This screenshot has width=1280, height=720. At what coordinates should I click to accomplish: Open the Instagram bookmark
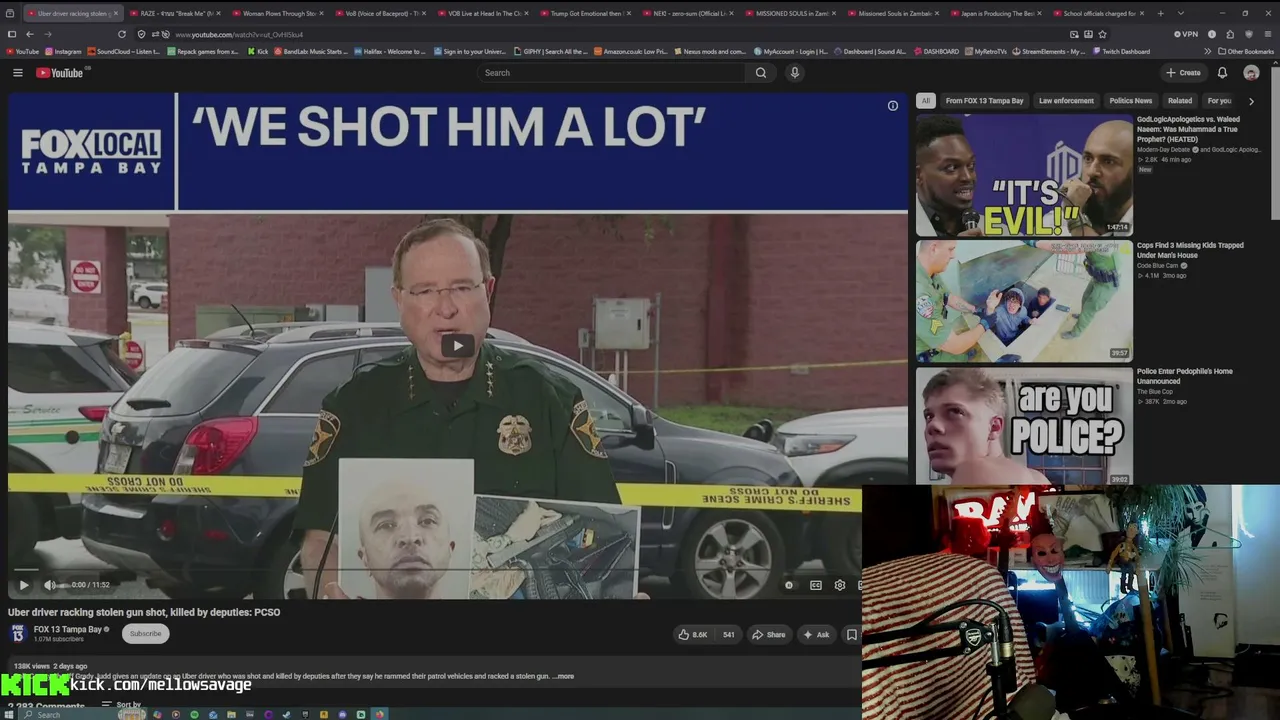[x=63, y=51]
